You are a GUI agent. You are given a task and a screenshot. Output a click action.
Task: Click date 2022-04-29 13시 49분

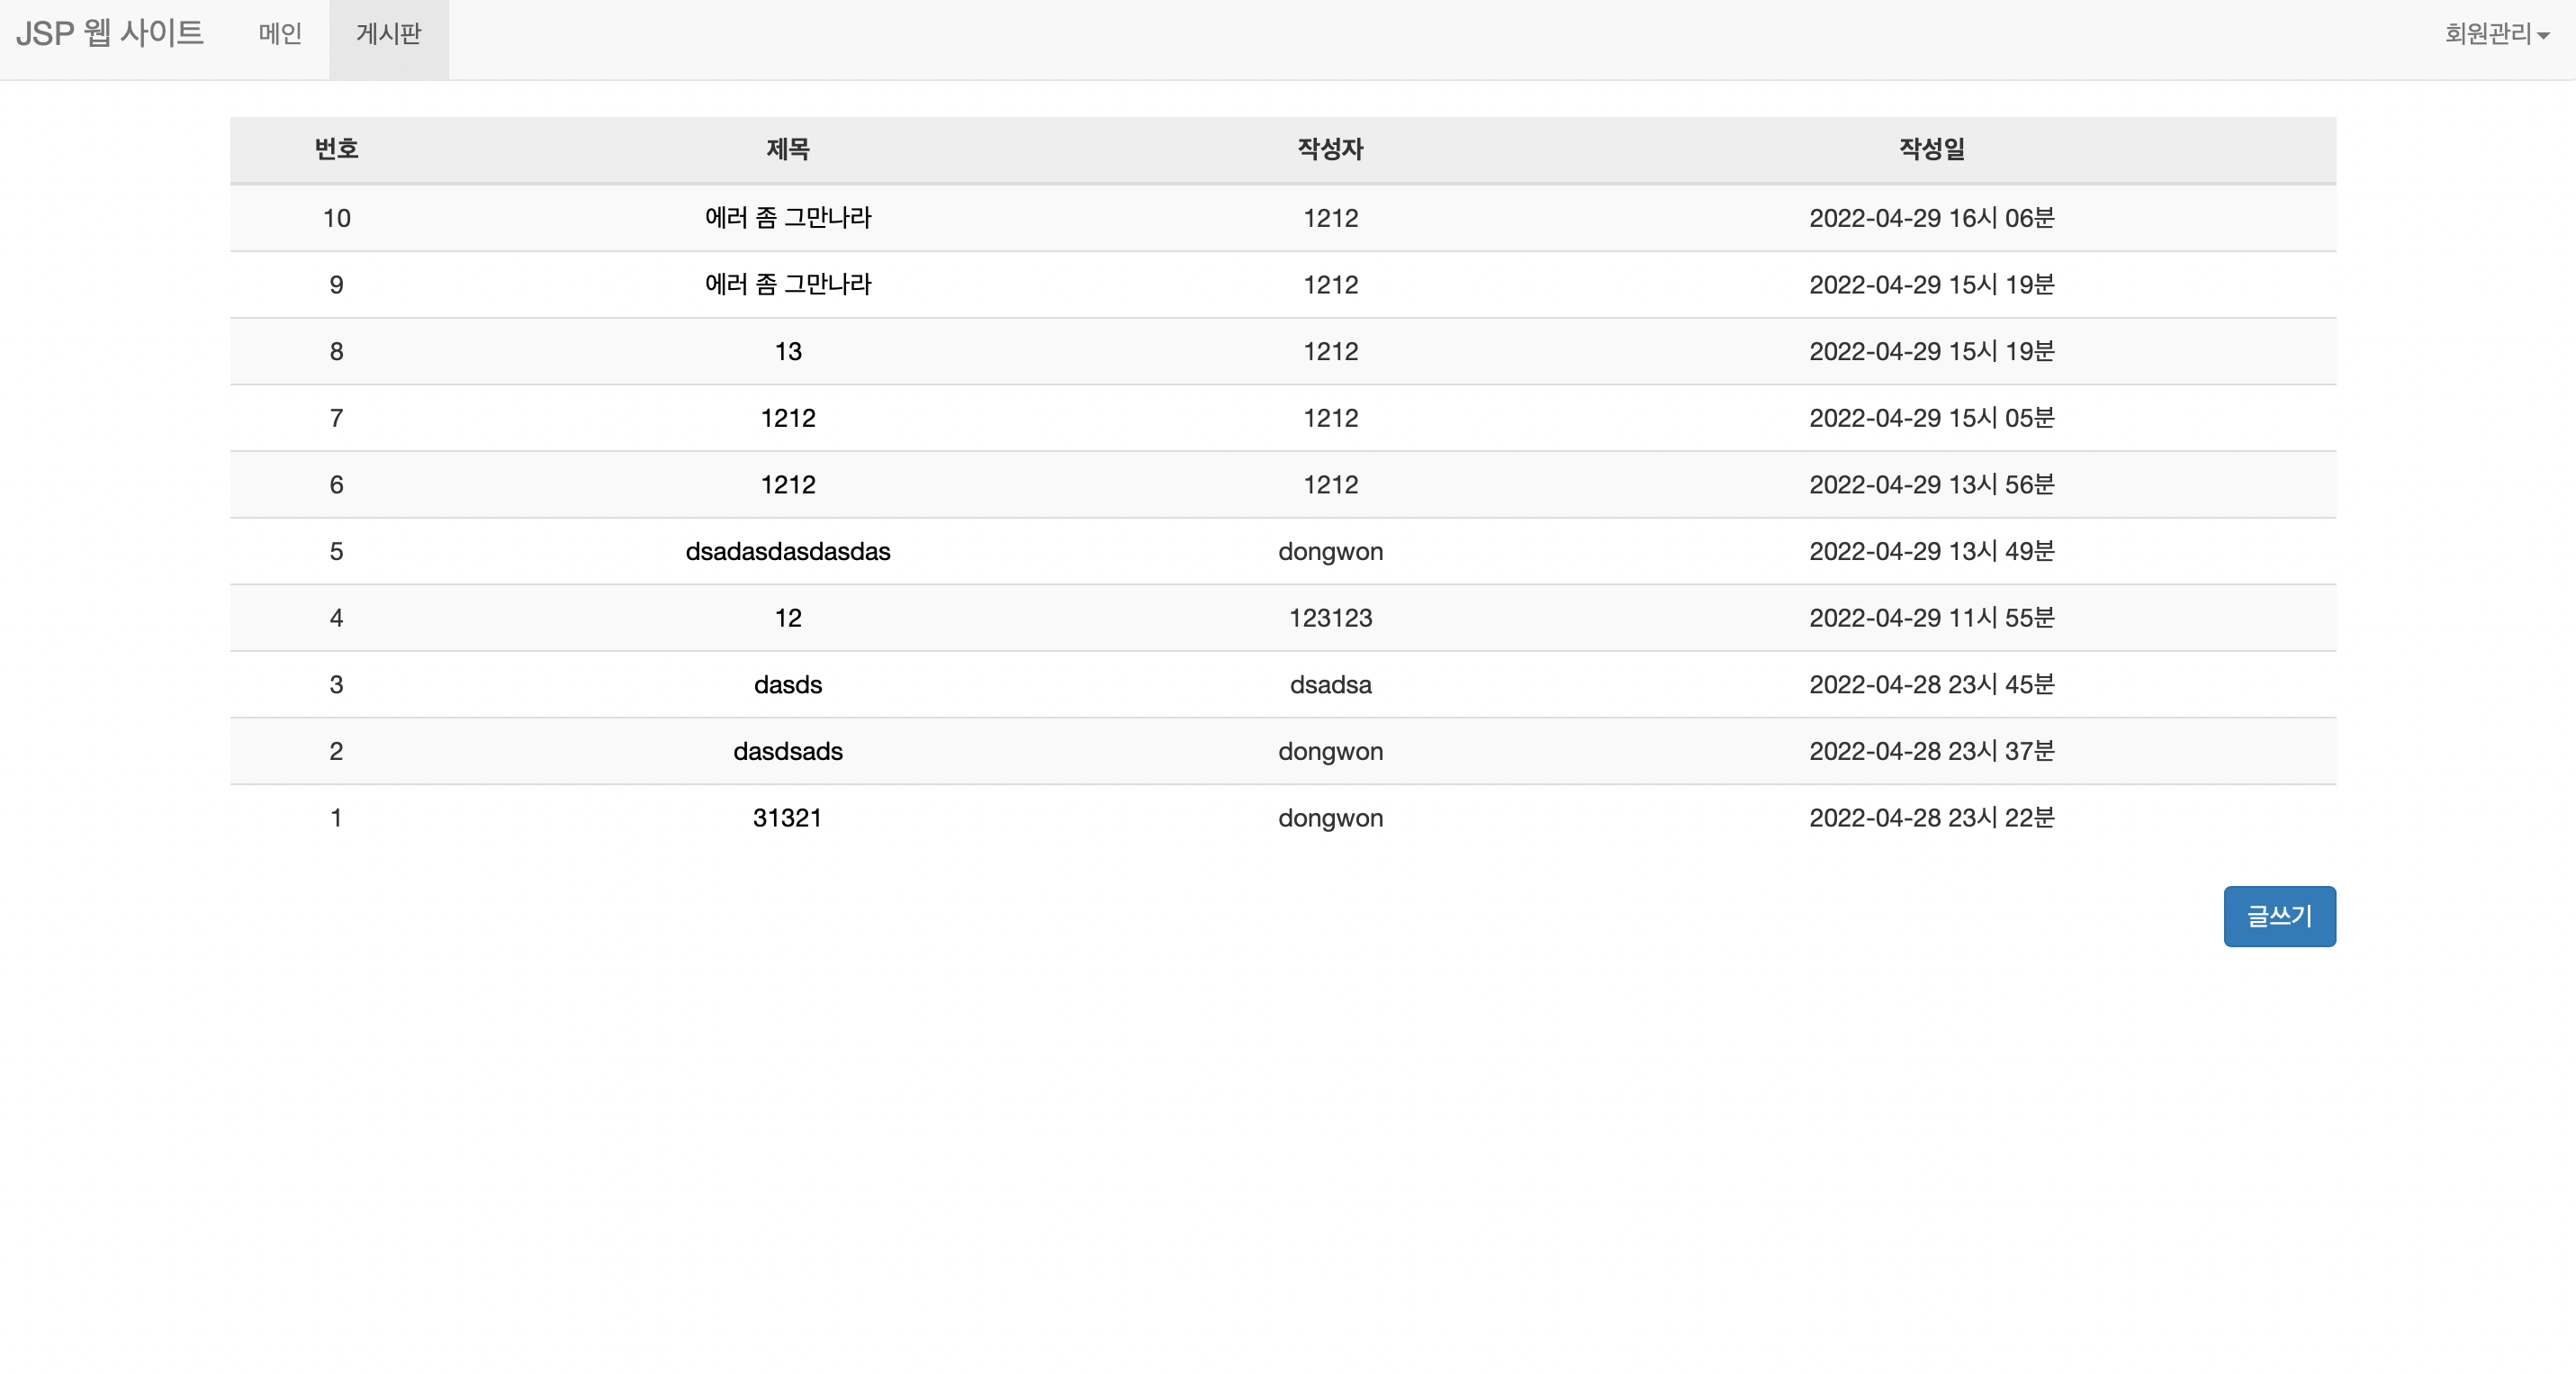[1932, 551]
